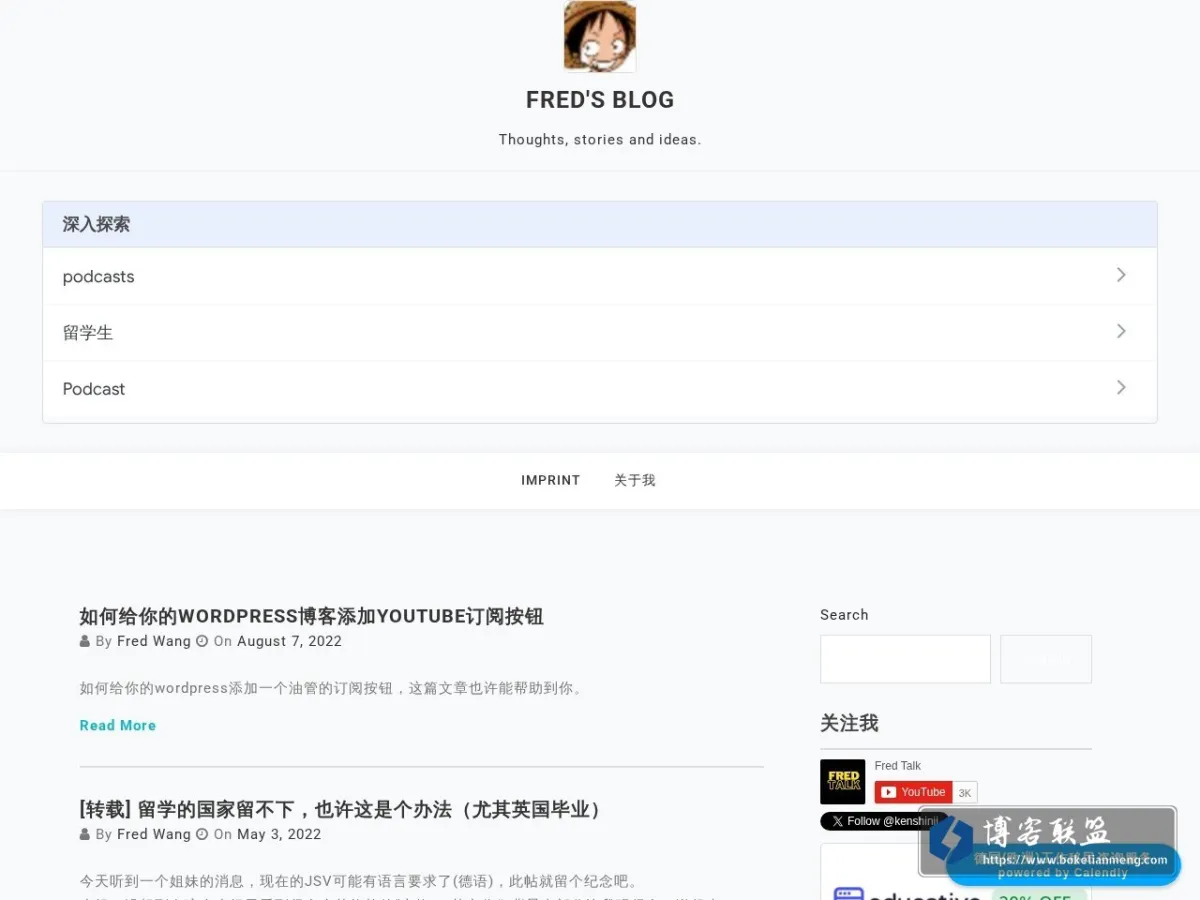
Task: Click the clock icon before May 3 date
Action: point(202,834)
